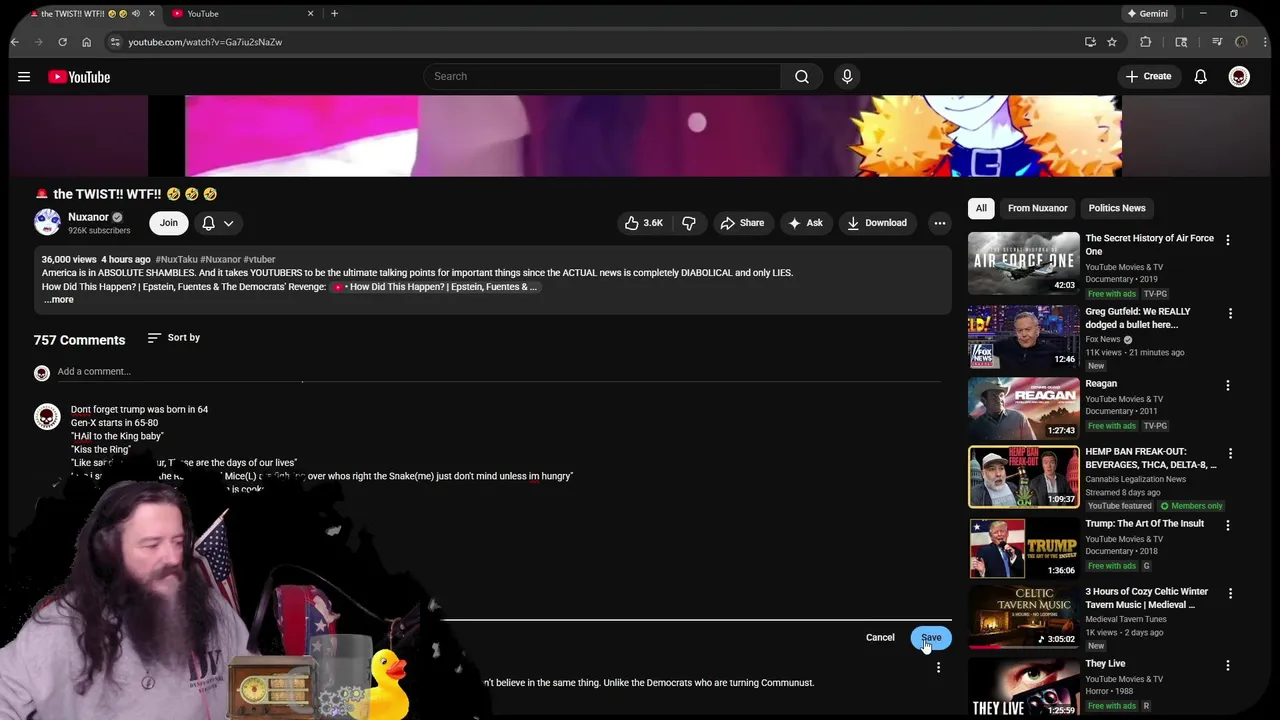Open options for the Celtic Winter Tavern Music video

click(x=1230, y=593)
